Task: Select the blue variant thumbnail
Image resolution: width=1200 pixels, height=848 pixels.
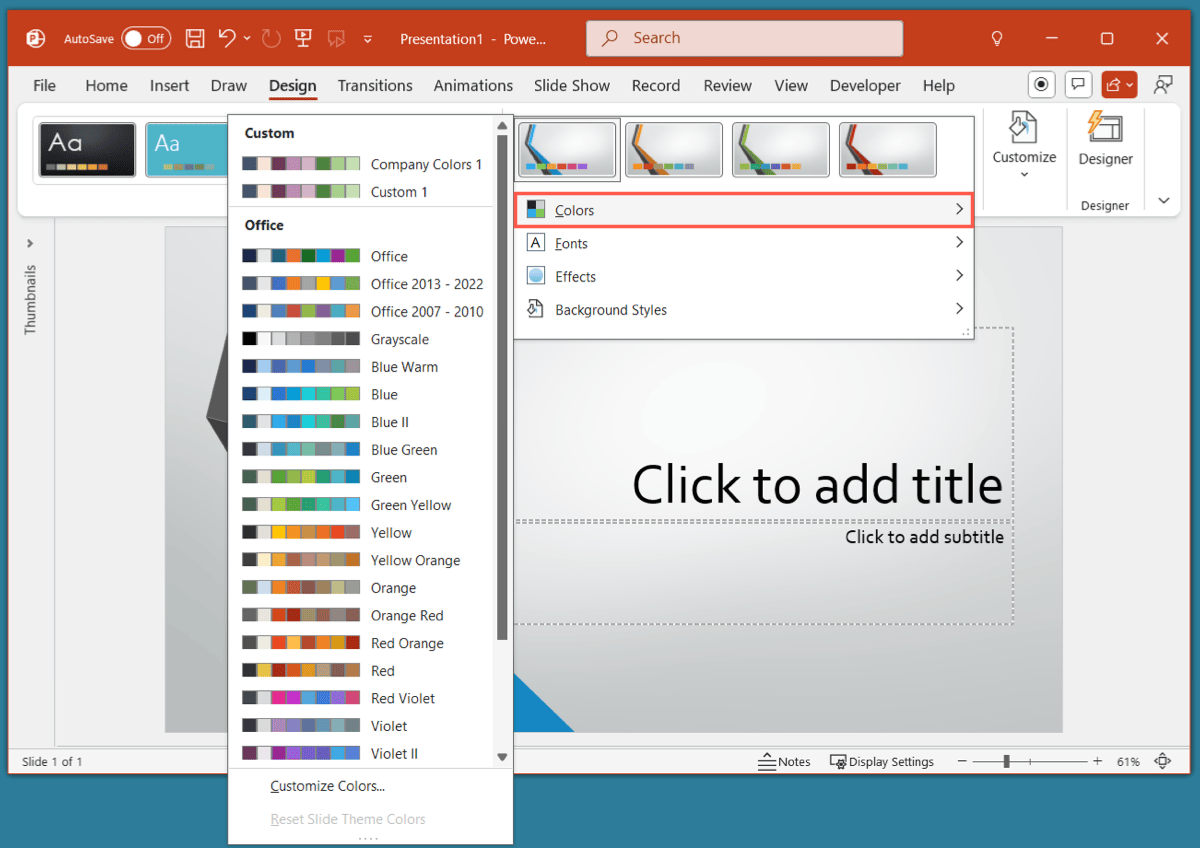Action: coord(568,150)
